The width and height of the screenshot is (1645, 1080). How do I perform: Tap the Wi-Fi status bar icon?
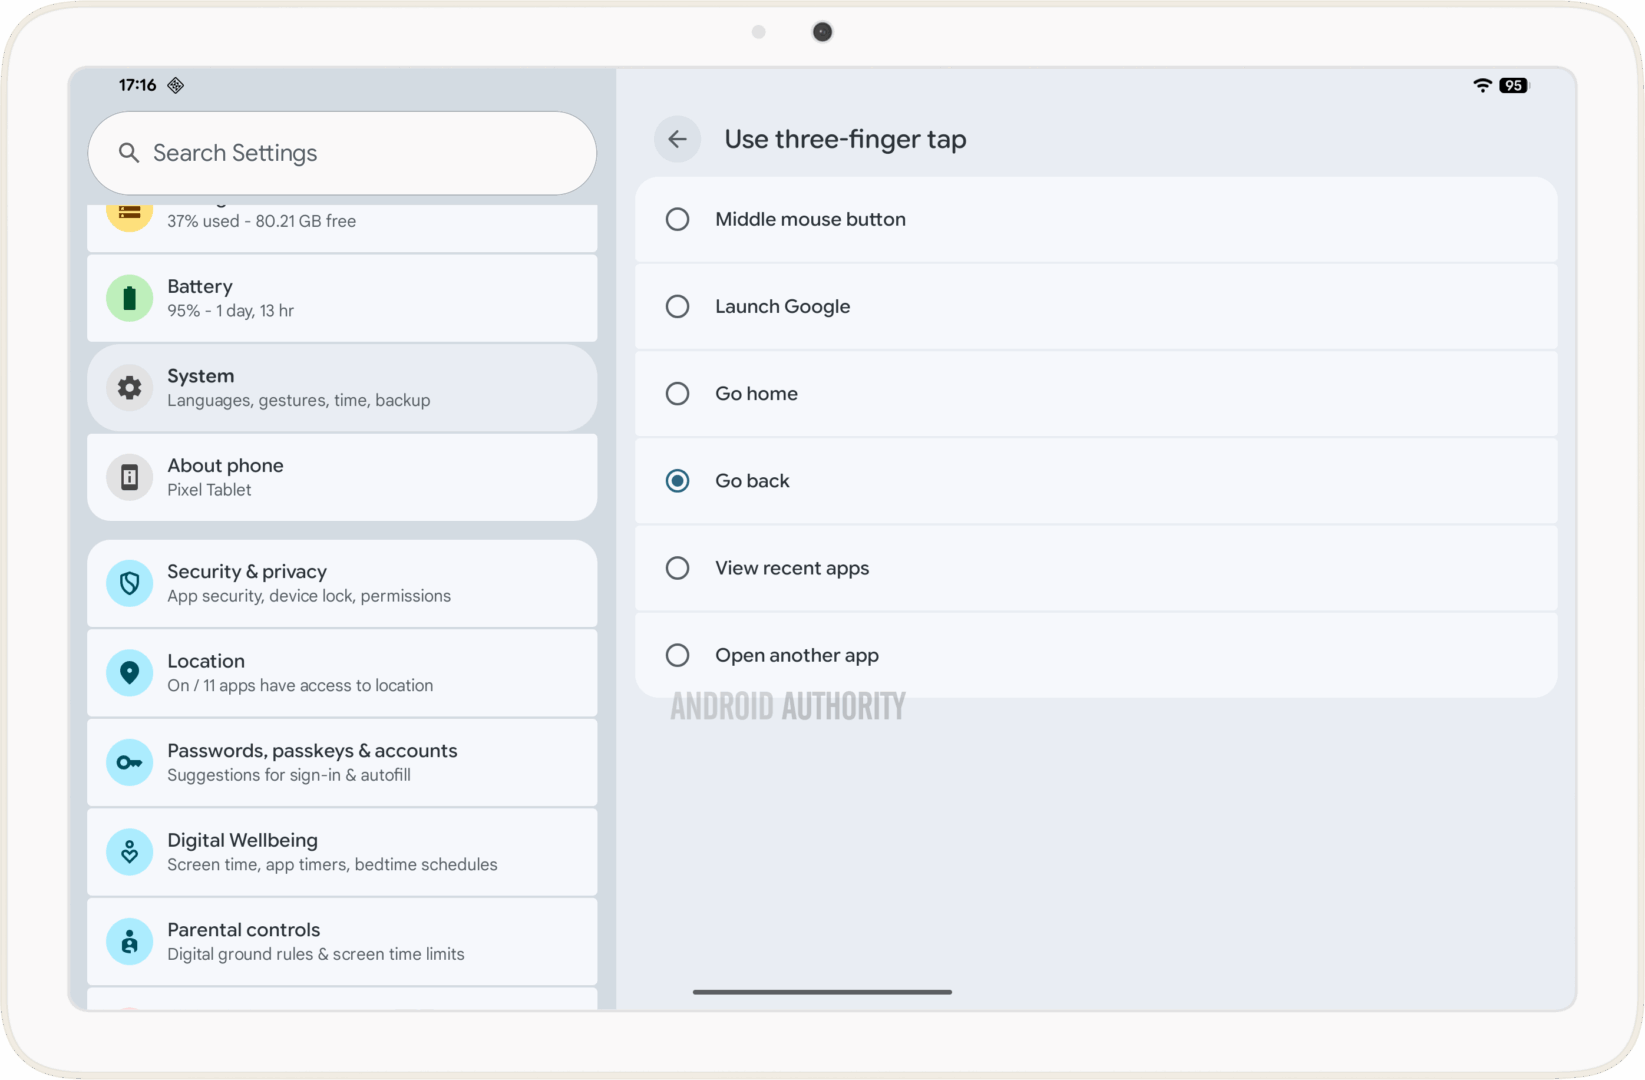click(x=1481, y=86)
